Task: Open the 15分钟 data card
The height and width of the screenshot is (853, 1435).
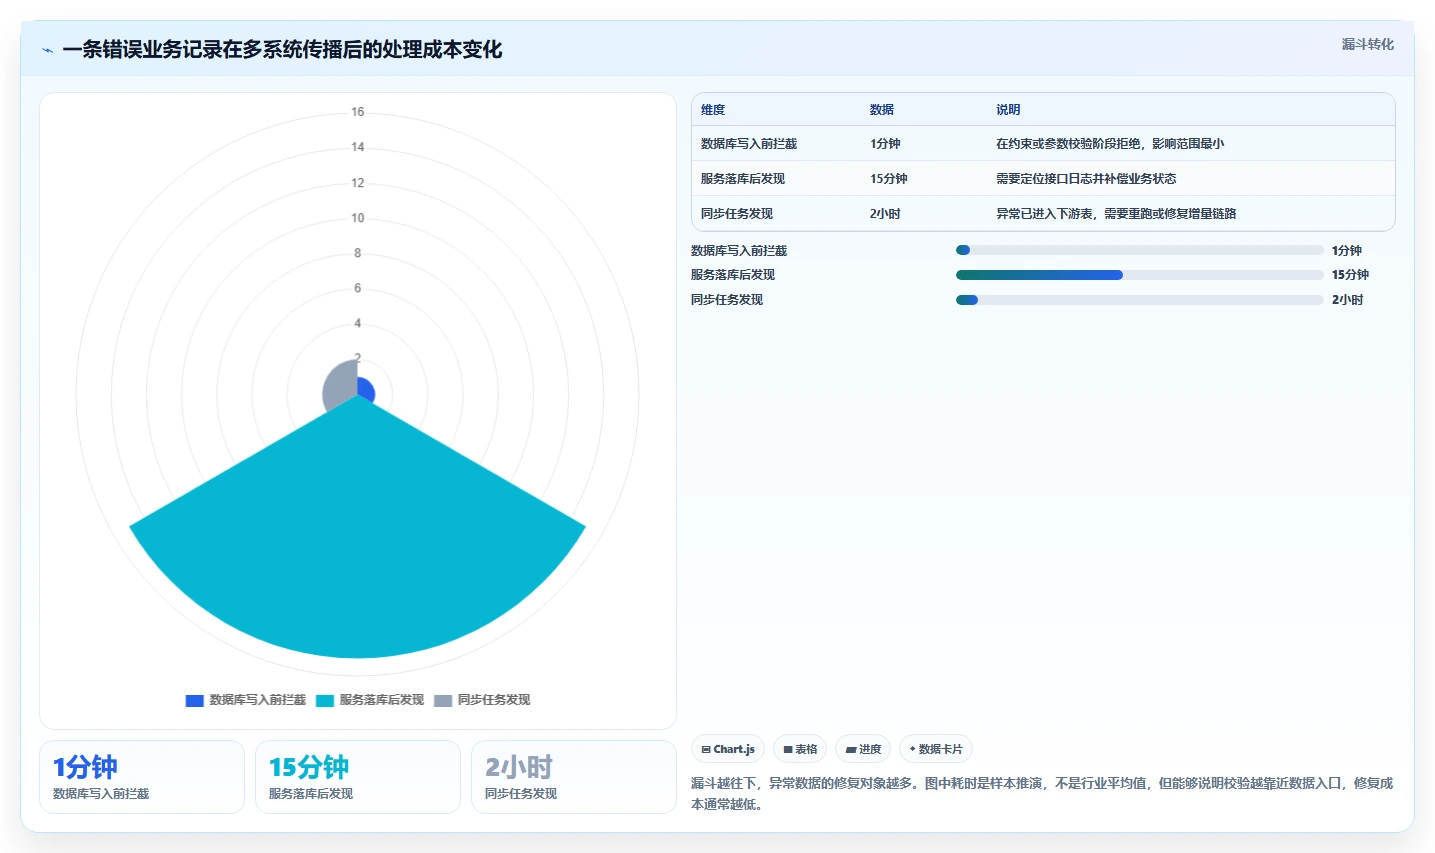Action: click(x=358, y=777)
